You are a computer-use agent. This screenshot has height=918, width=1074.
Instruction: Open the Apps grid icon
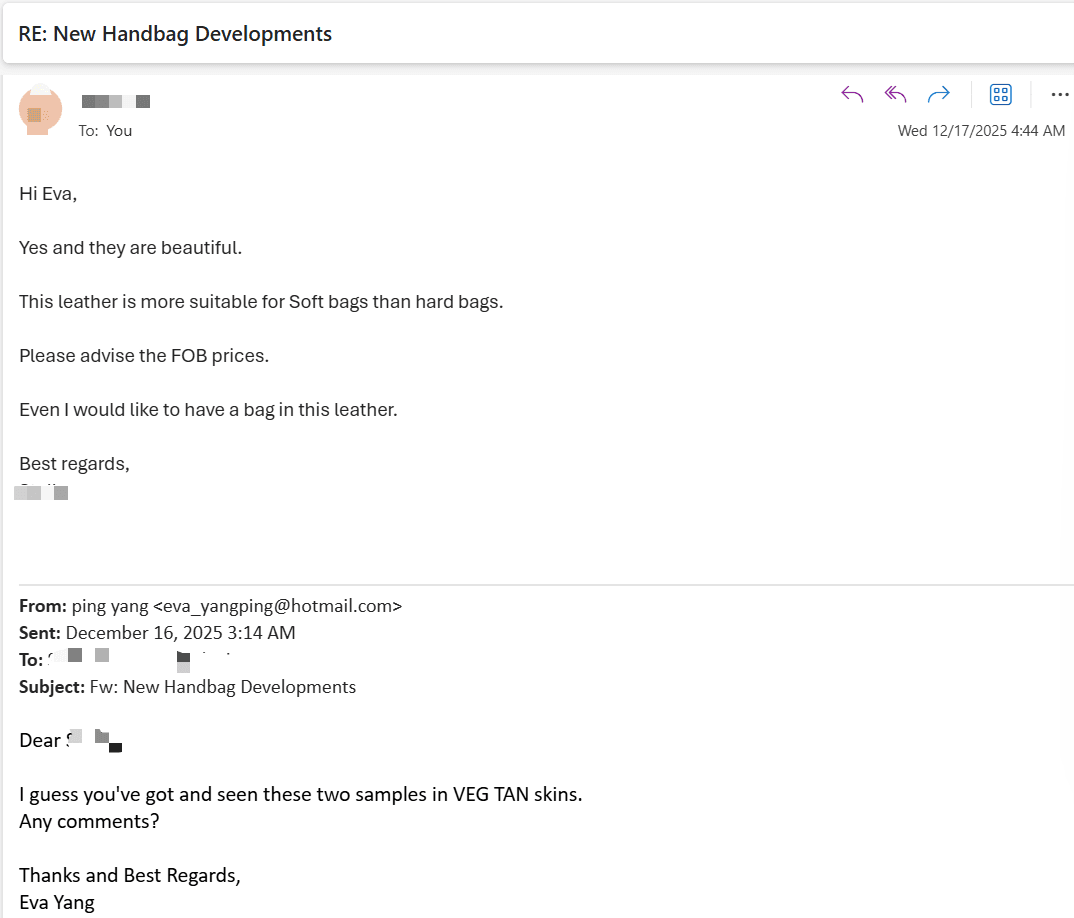[1001, 95]
